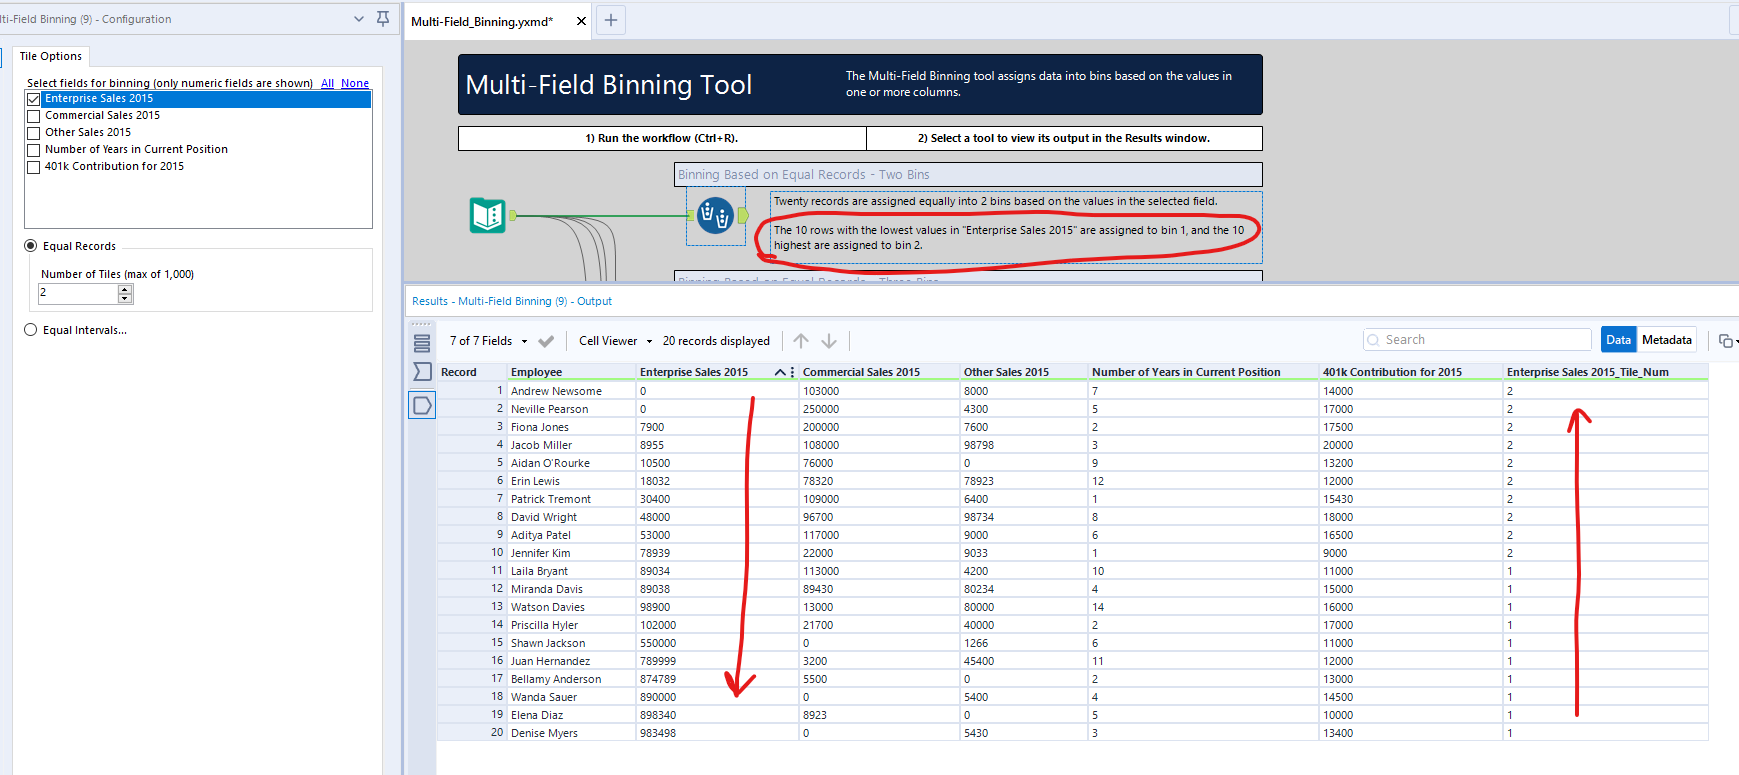The image size is (1739, 775).
Task: Select the Shawn Jackson cell
Action: (x=571, y=643)
